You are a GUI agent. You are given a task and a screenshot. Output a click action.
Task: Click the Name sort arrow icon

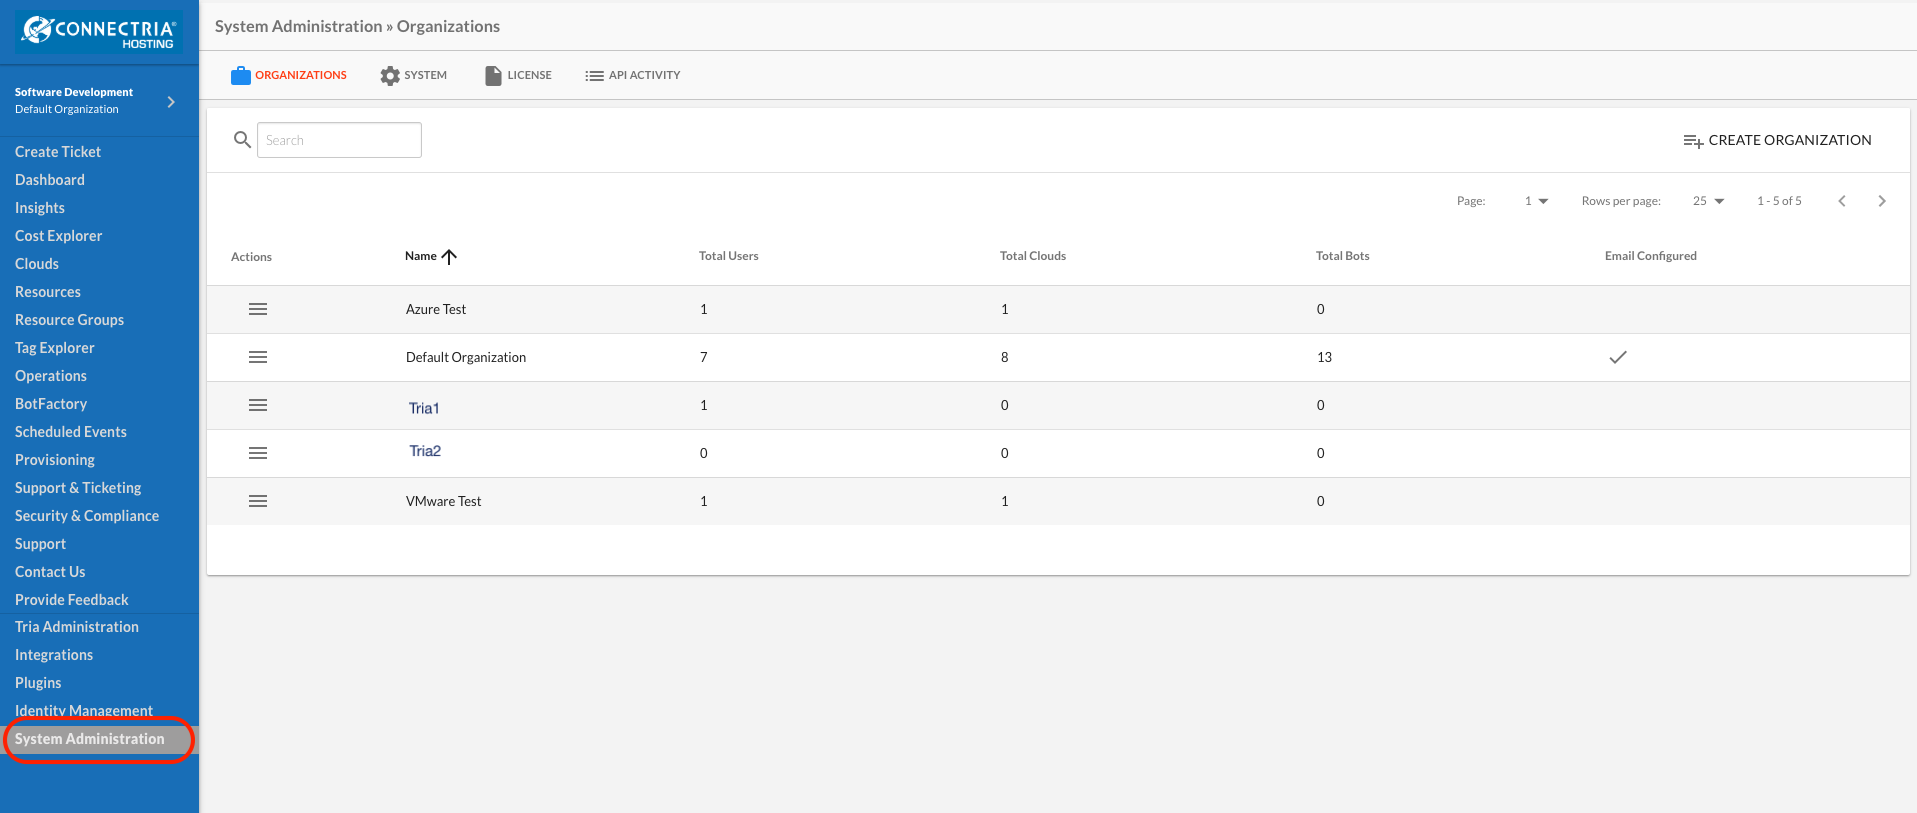pyautogui.click(x=449, y=257)
